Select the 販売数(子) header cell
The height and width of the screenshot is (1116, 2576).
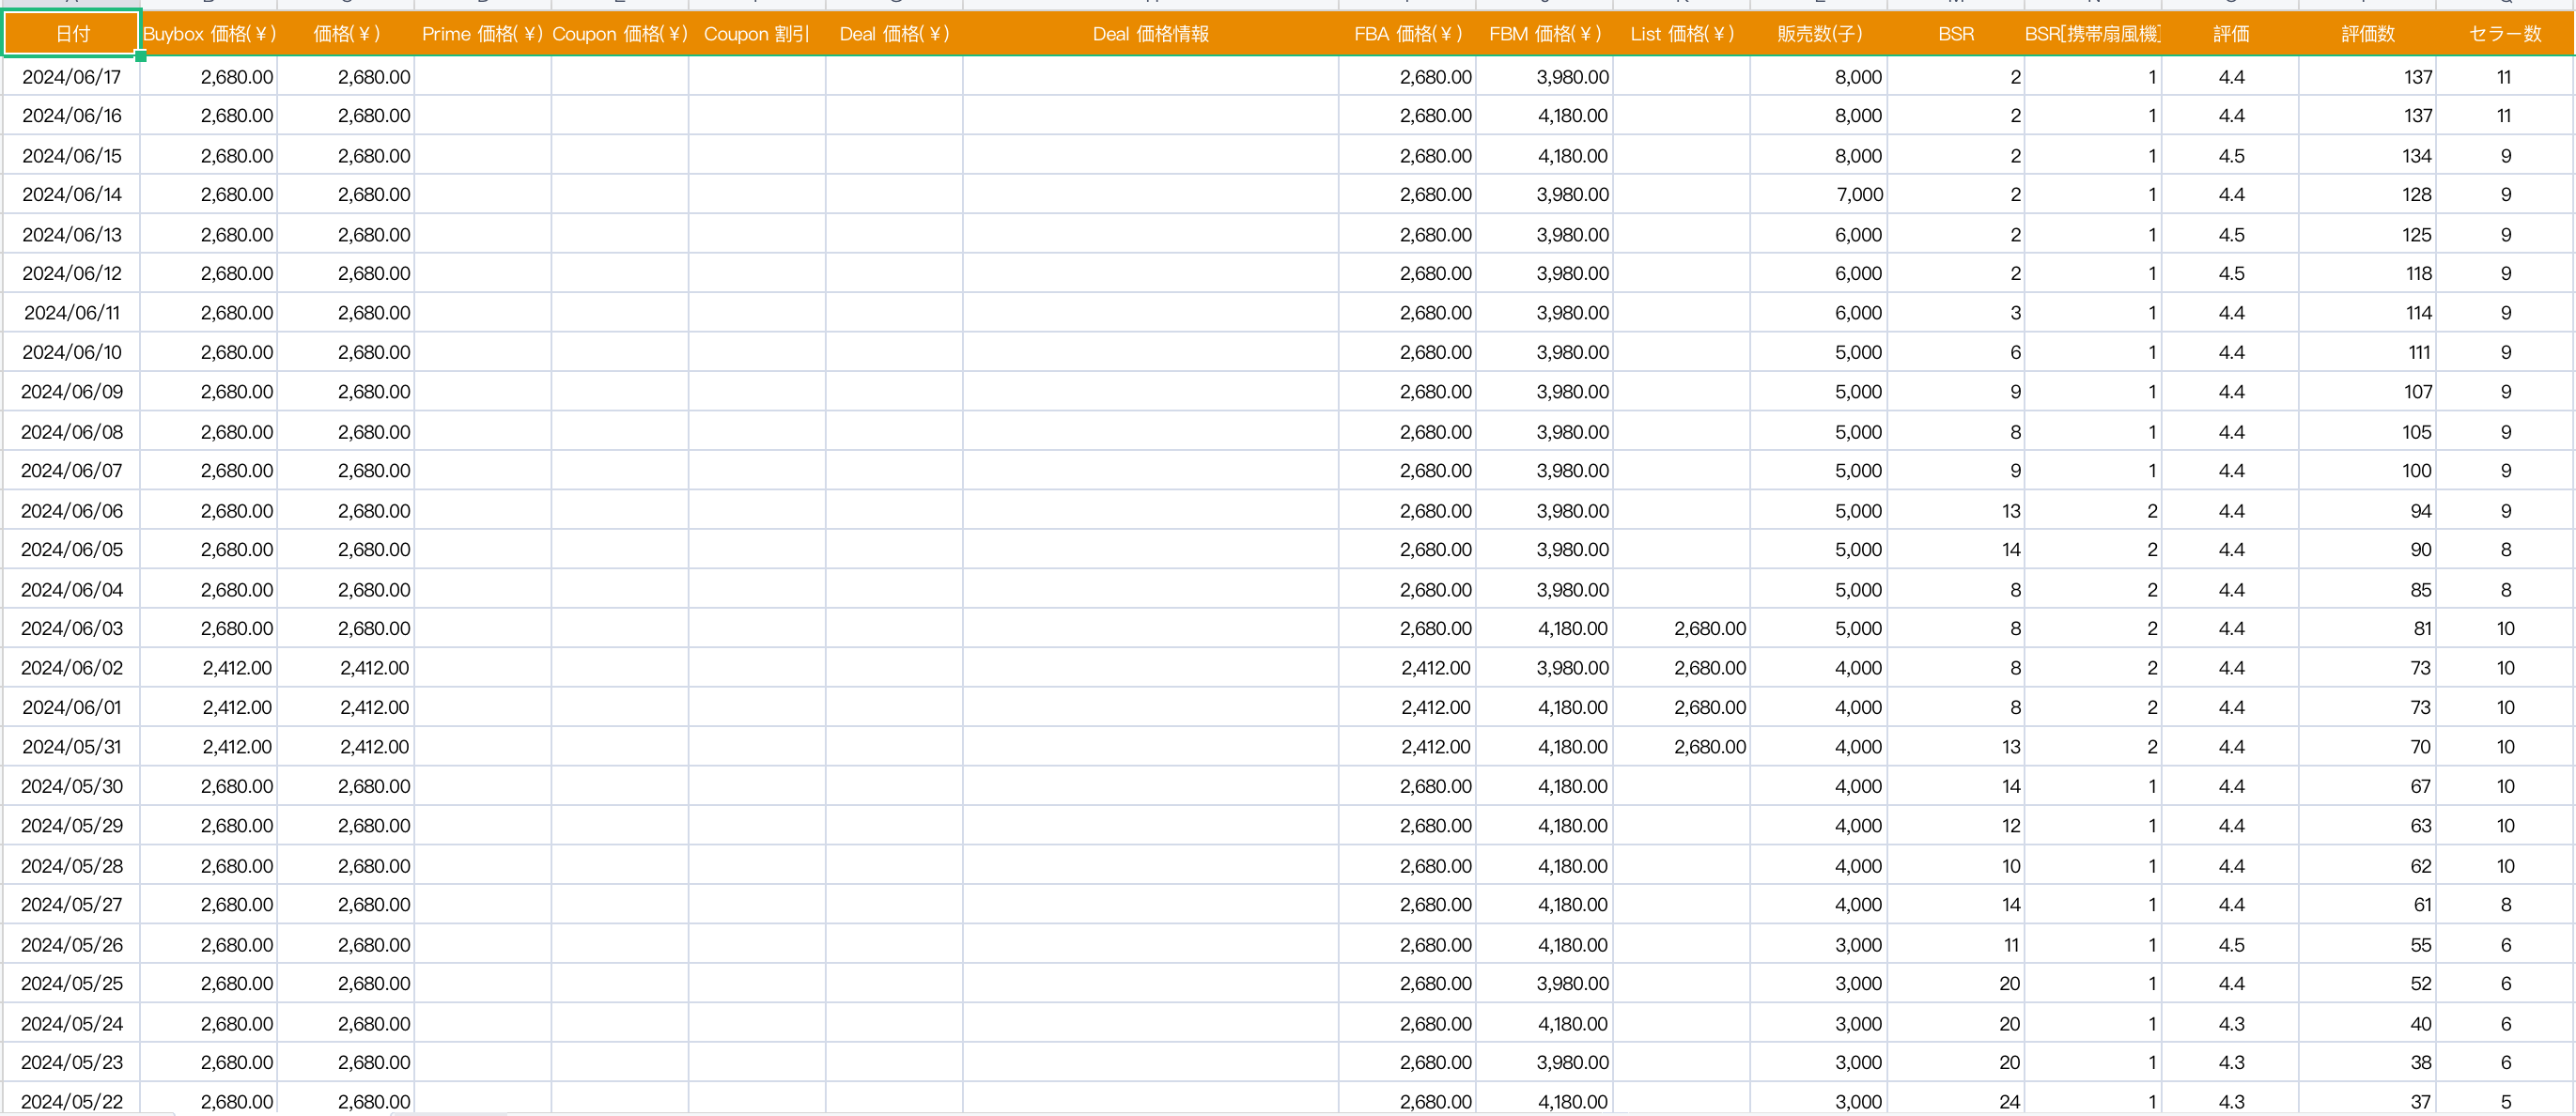1818,34
